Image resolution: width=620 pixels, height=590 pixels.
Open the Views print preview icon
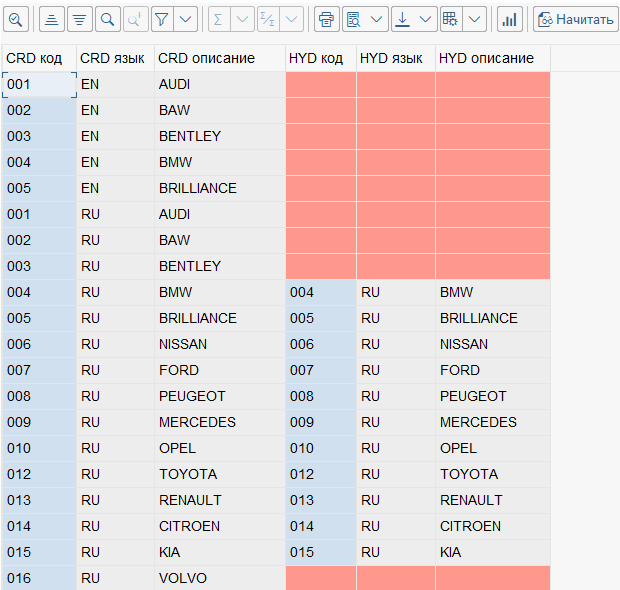point(353,19)
